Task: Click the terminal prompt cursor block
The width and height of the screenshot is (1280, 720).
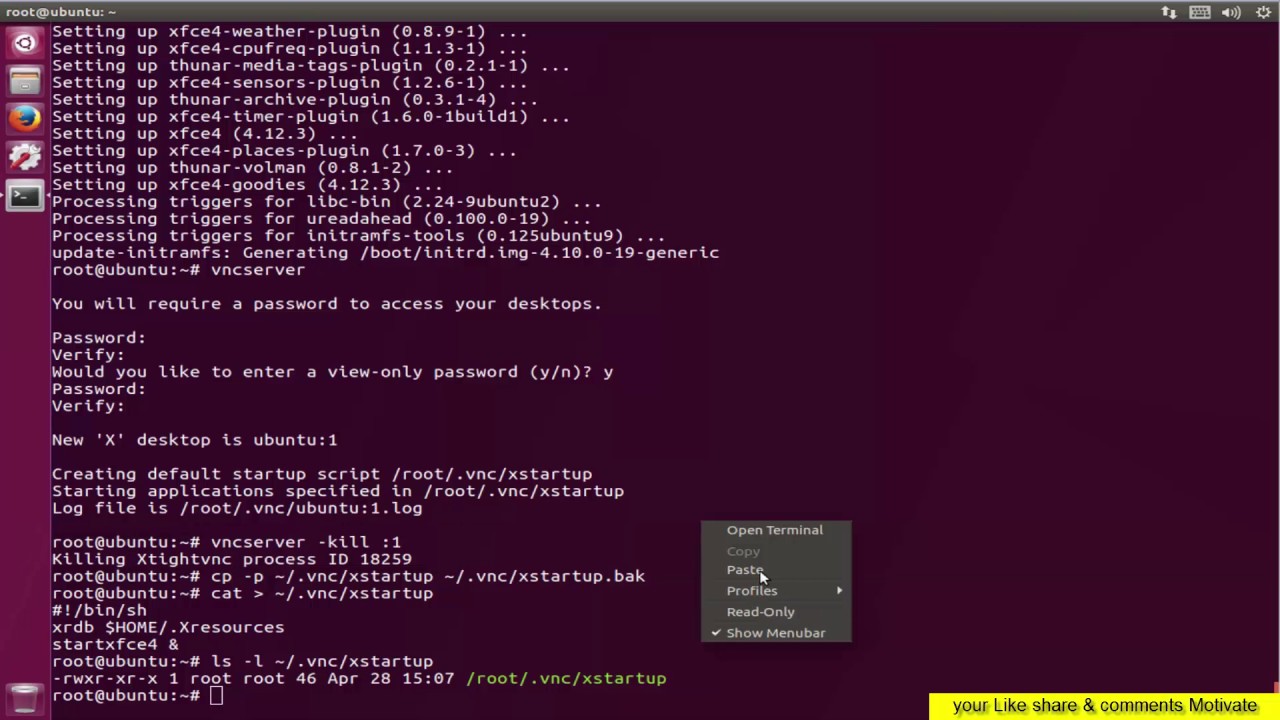Action: tap(217, 695)
